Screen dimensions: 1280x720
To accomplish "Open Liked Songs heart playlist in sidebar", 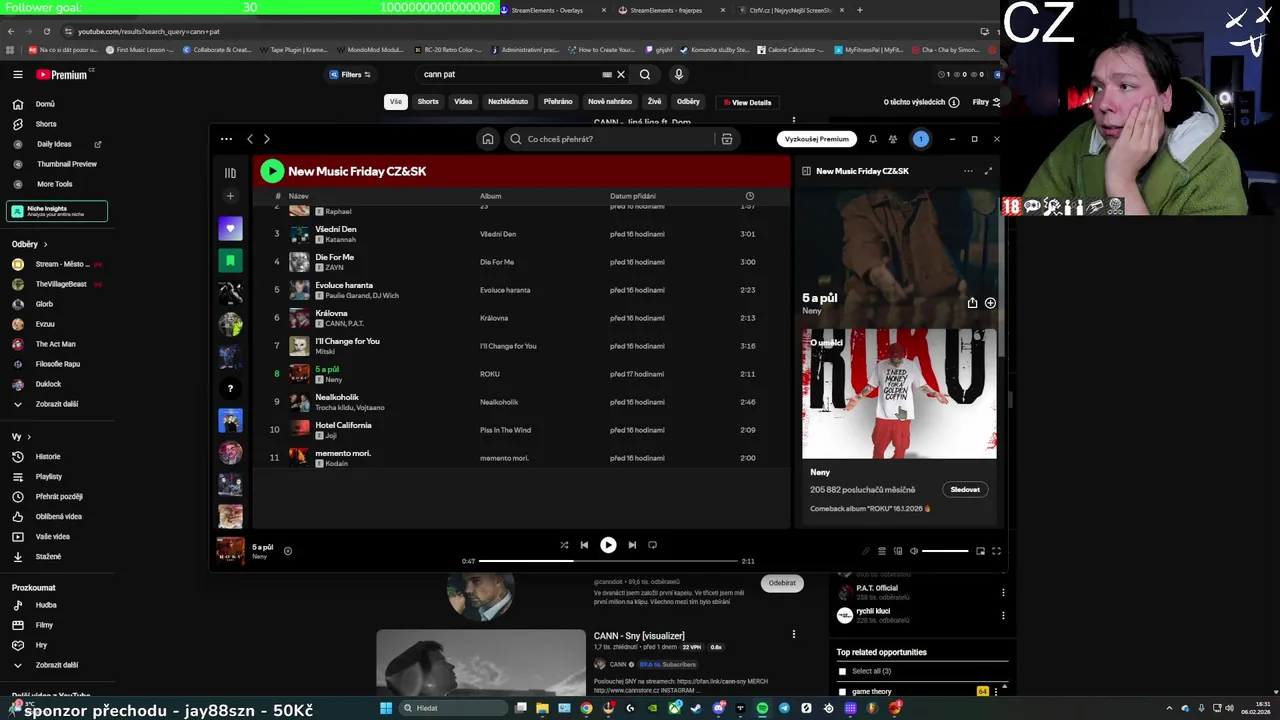I will 230,228.
